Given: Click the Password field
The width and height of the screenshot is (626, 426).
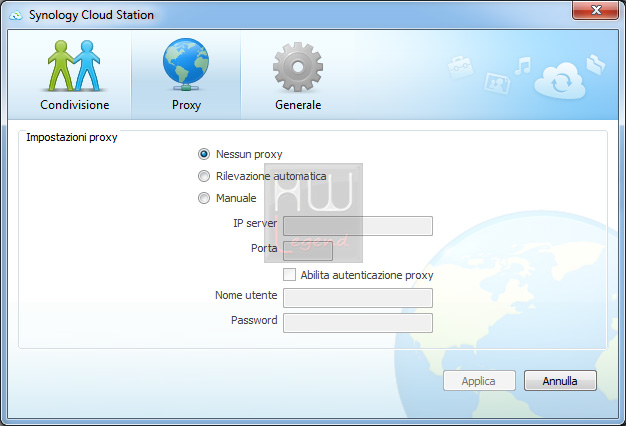Looking at the screenshot, I should (x=358, y=323).
